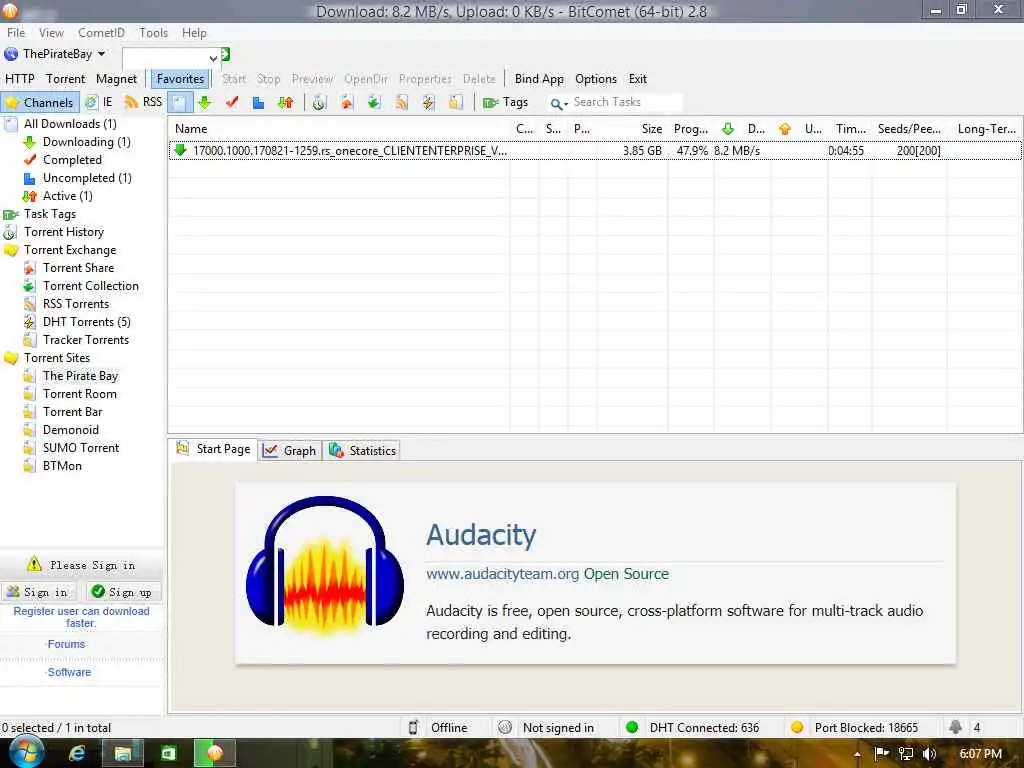Open Internet Explorer from the taskbar

pos(77,754)
